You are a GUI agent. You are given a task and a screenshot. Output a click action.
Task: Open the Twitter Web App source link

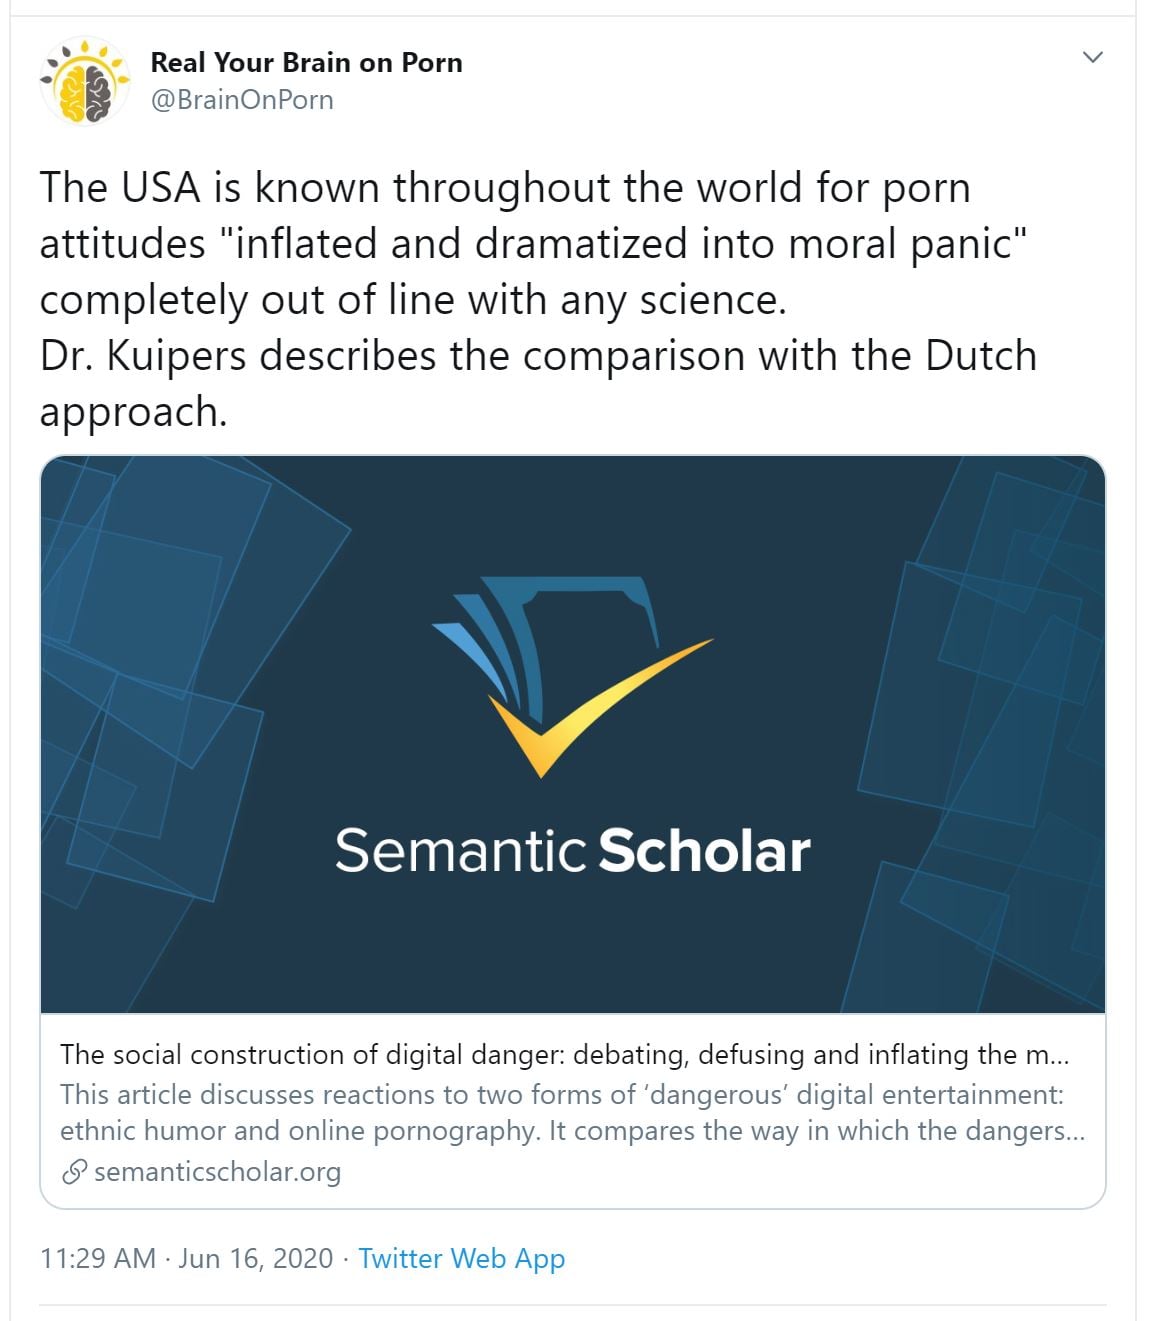click(x=461, y=1258)
